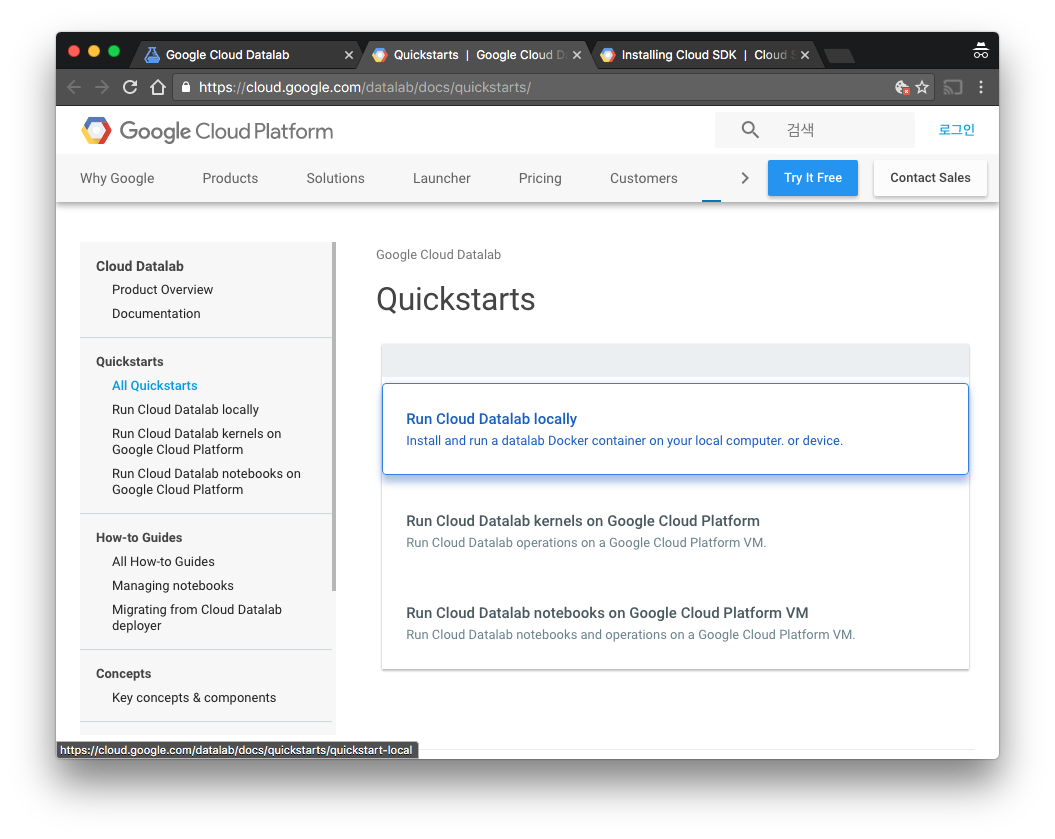Switch to the Quickstarts browser tab

[x=465, y=55]
